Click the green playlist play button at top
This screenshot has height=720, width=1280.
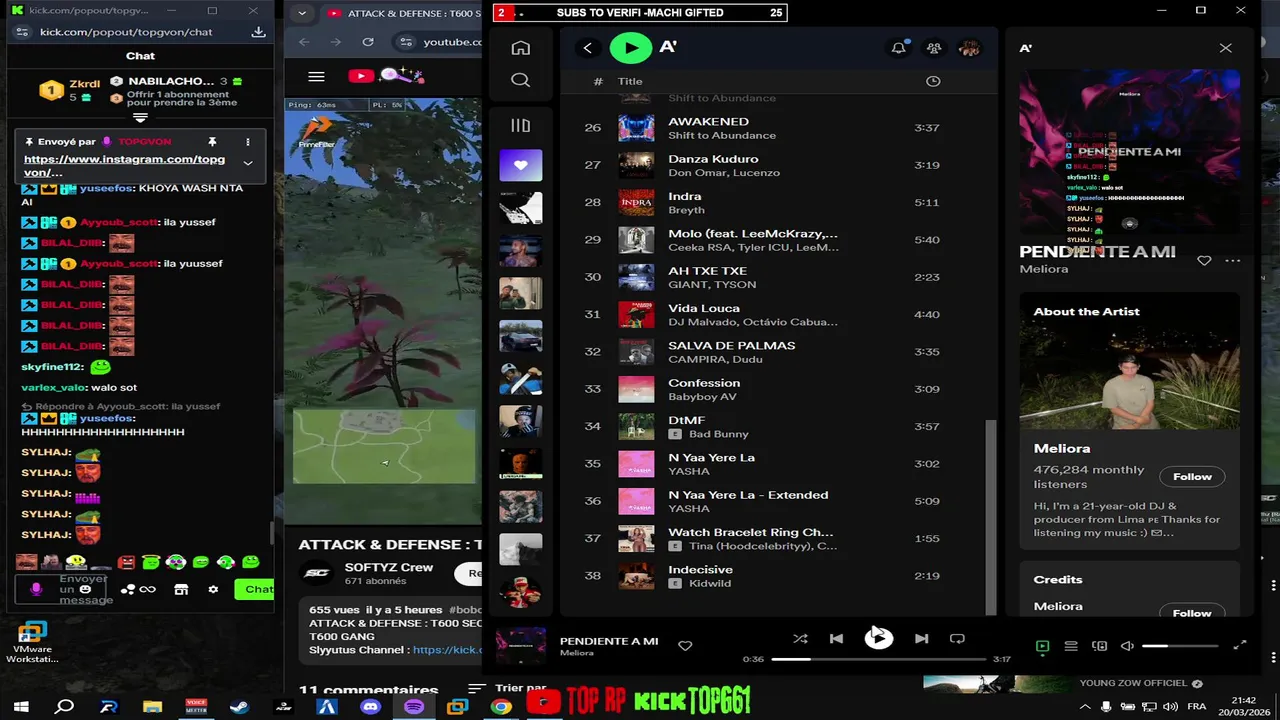[630, 47]
